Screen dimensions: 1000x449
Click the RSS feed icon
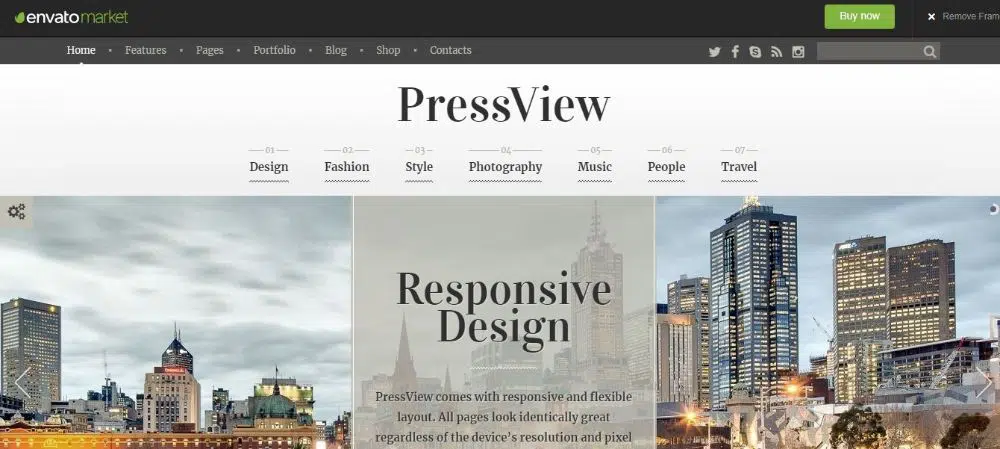click(776, 52)
